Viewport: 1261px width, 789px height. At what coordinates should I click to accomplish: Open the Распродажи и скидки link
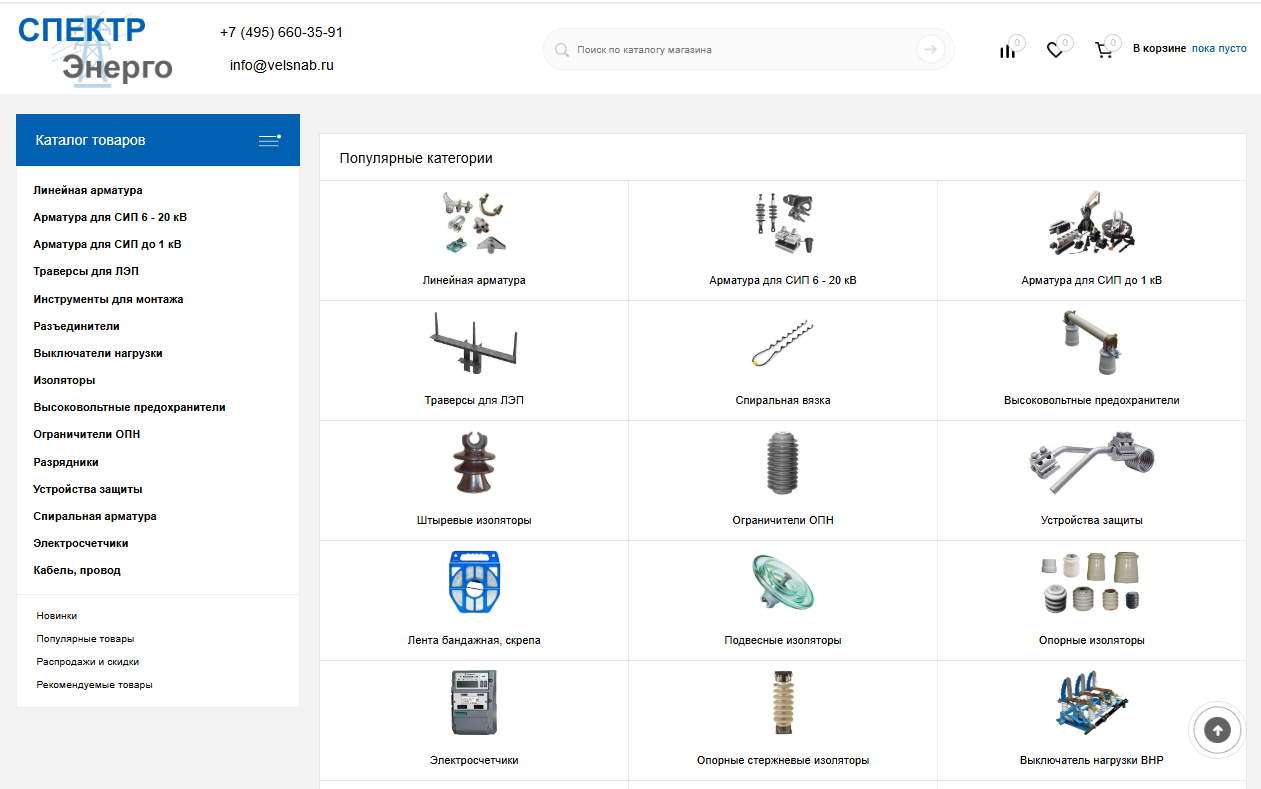[x=88, y=662]
